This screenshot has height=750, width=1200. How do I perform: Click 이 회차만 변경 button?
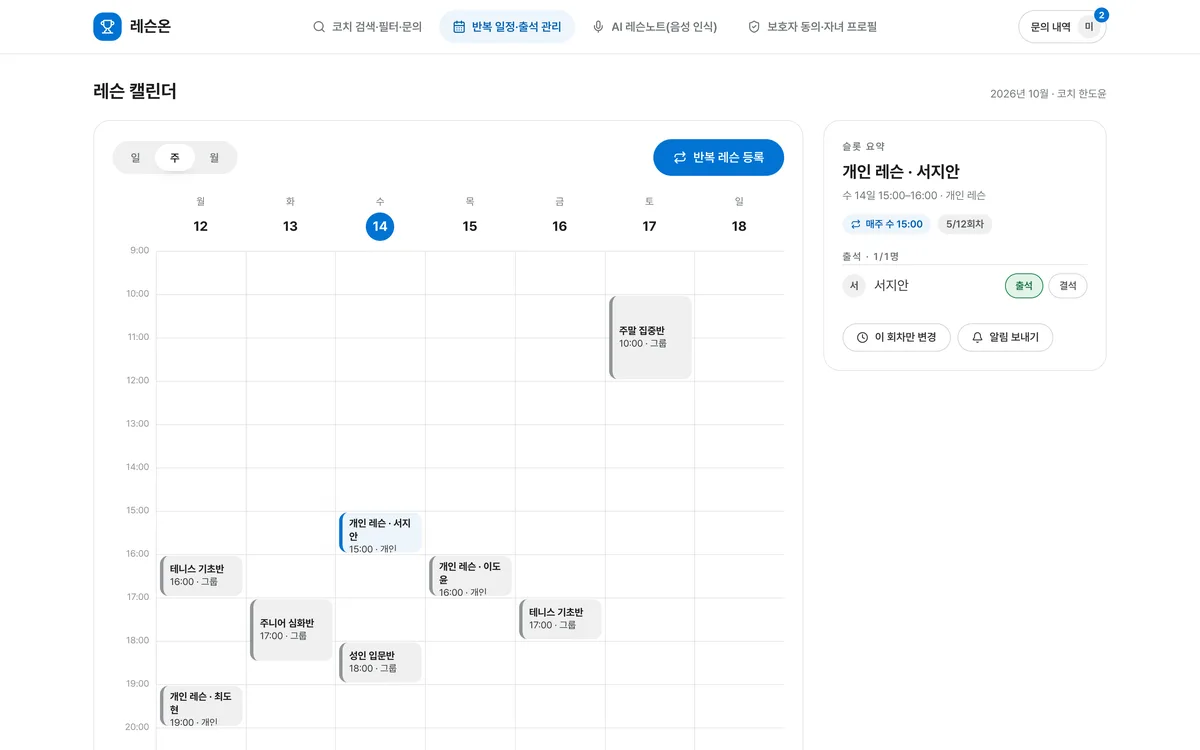[896, 338]
